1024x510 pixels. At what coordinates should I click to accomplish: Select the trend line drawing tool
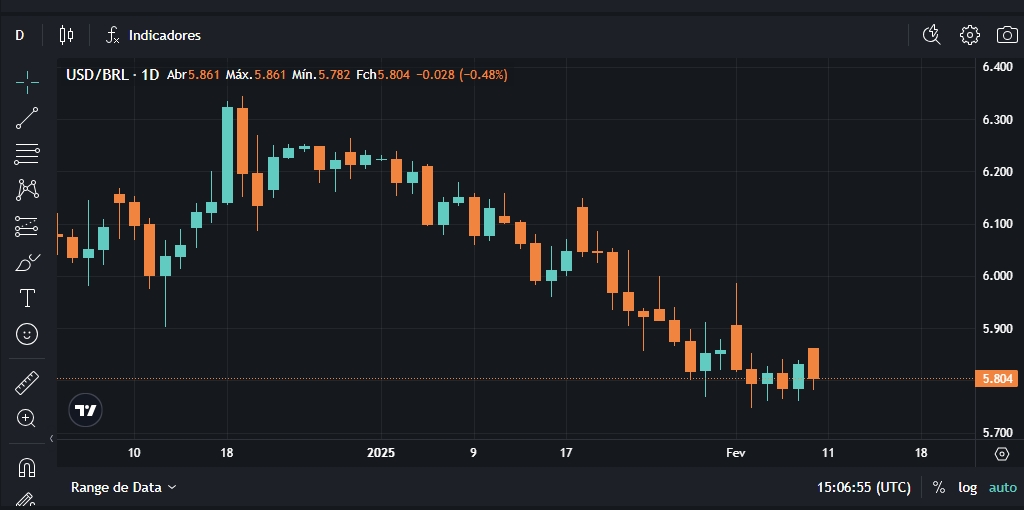(27, 118)
